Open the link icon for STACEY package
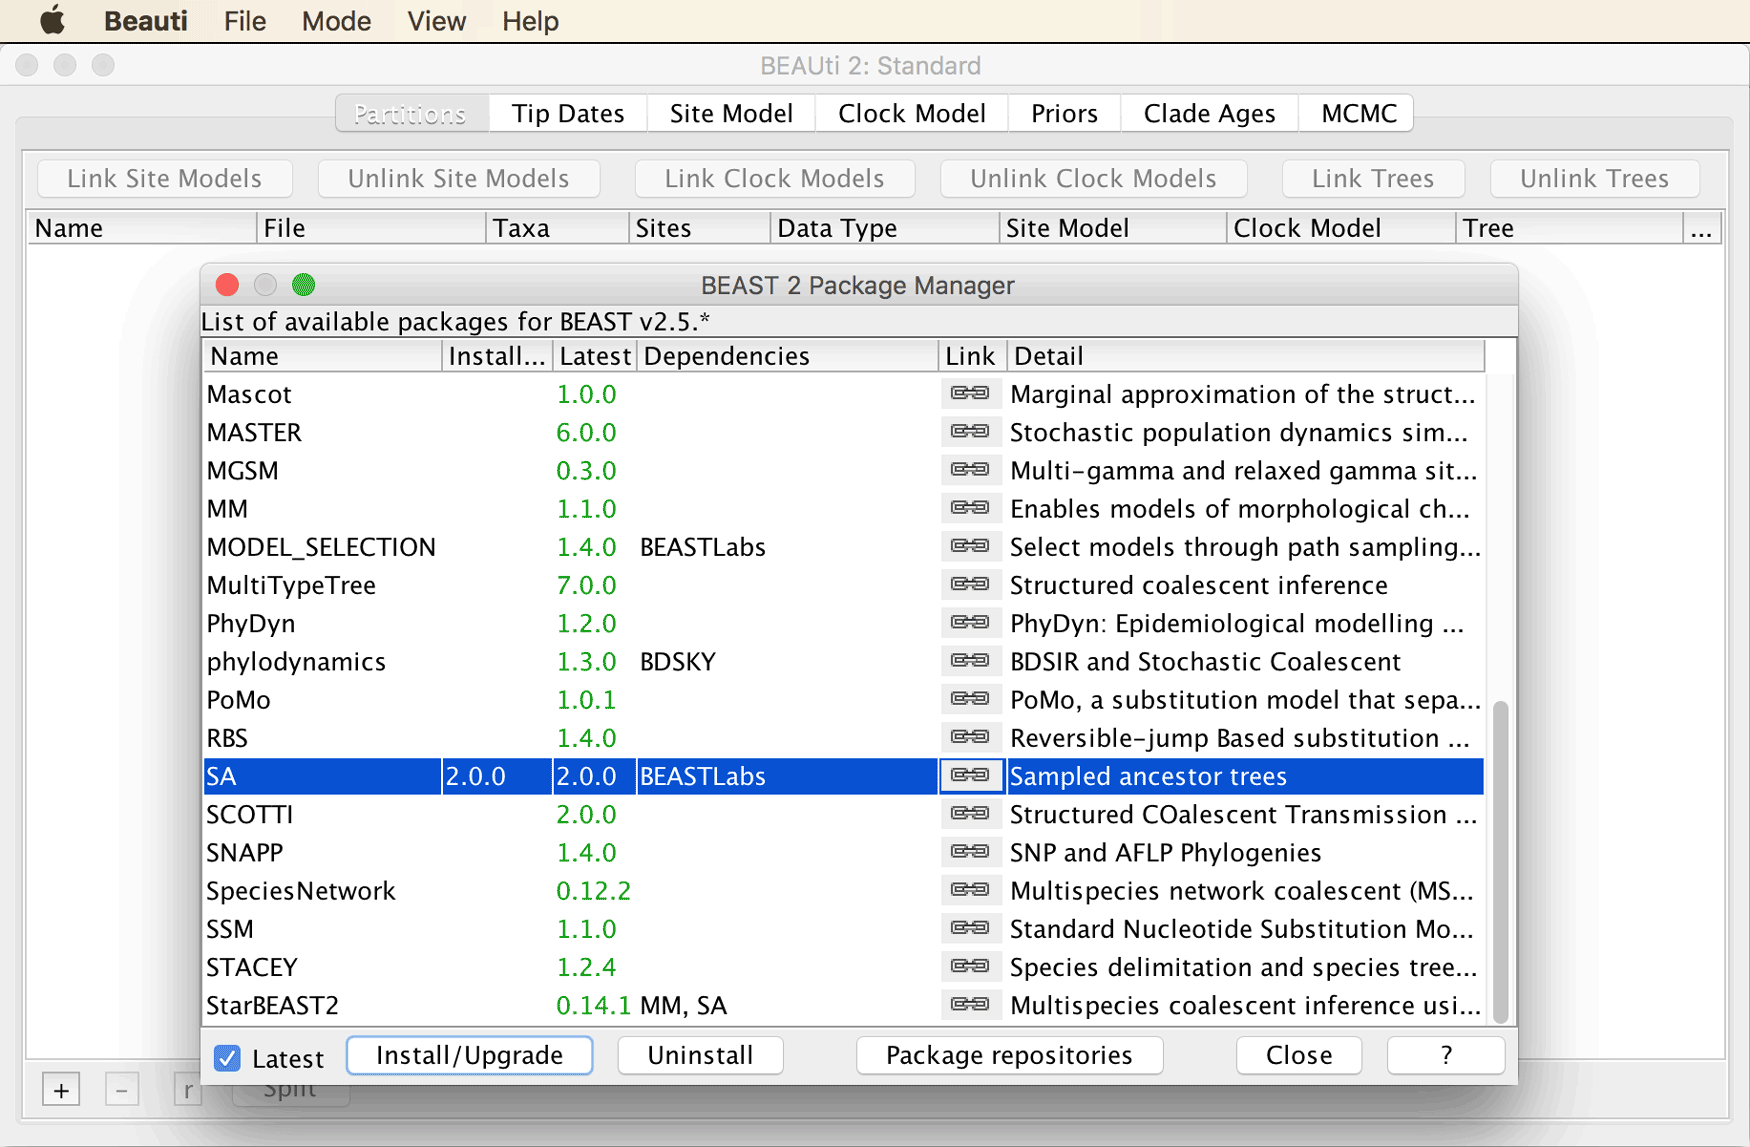Screen dimensions: 1750x1147 (x=970, y=967)
